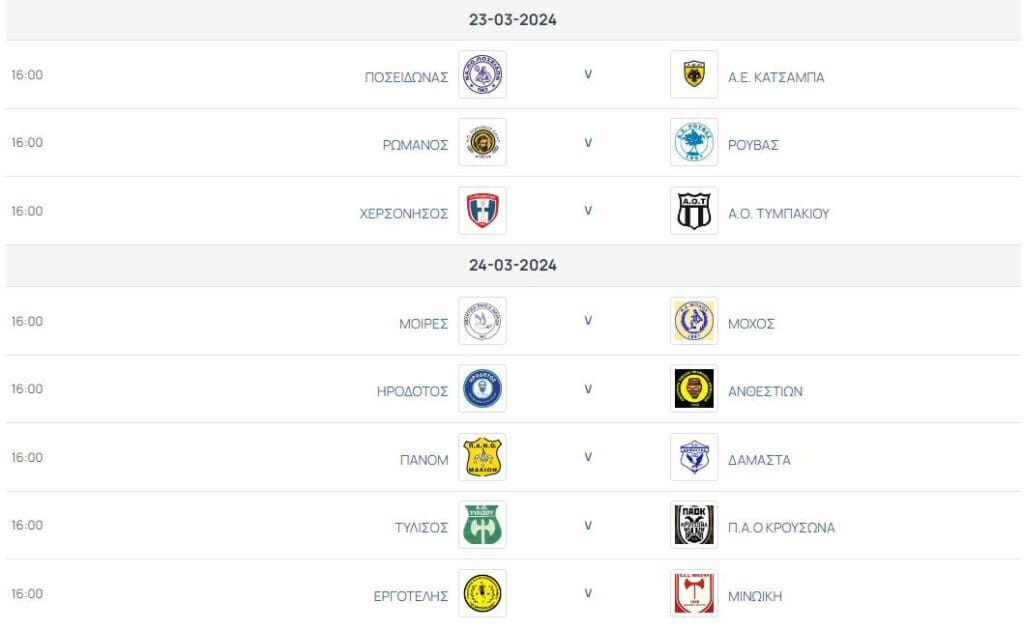Click the ΠΟΣΕΙΔΩΝΑΣ team crest
The image size is (1024, 631).
click(x=483, y=74)
